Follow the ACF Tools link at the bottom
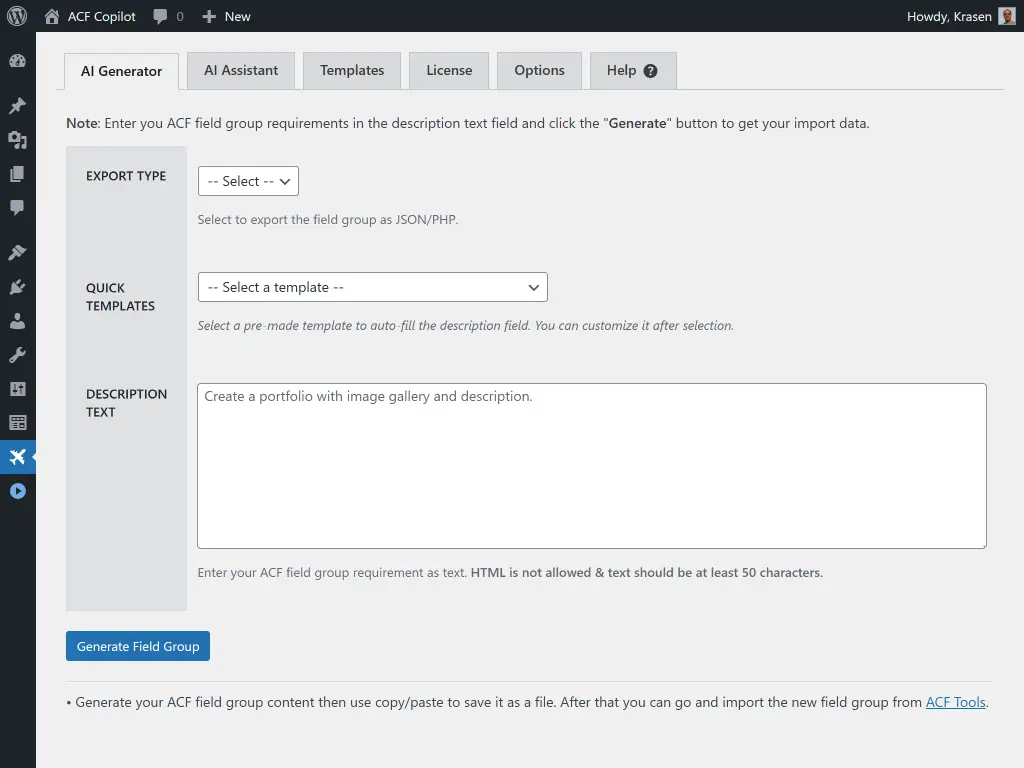The height and width of the screenshot is (768, 1024). tap(955, 702)
